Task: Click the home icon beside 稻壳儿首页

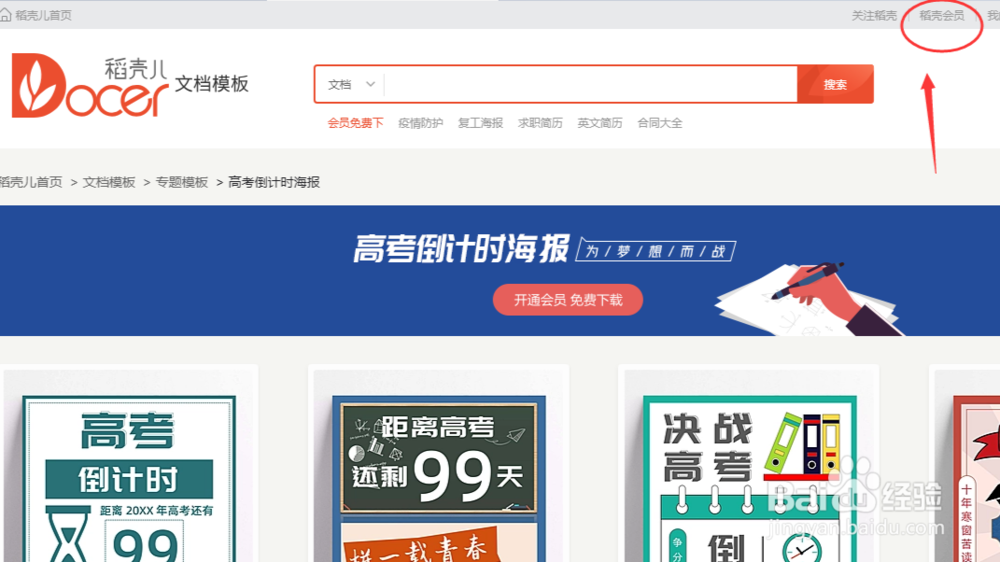Action: click(5, 15)
